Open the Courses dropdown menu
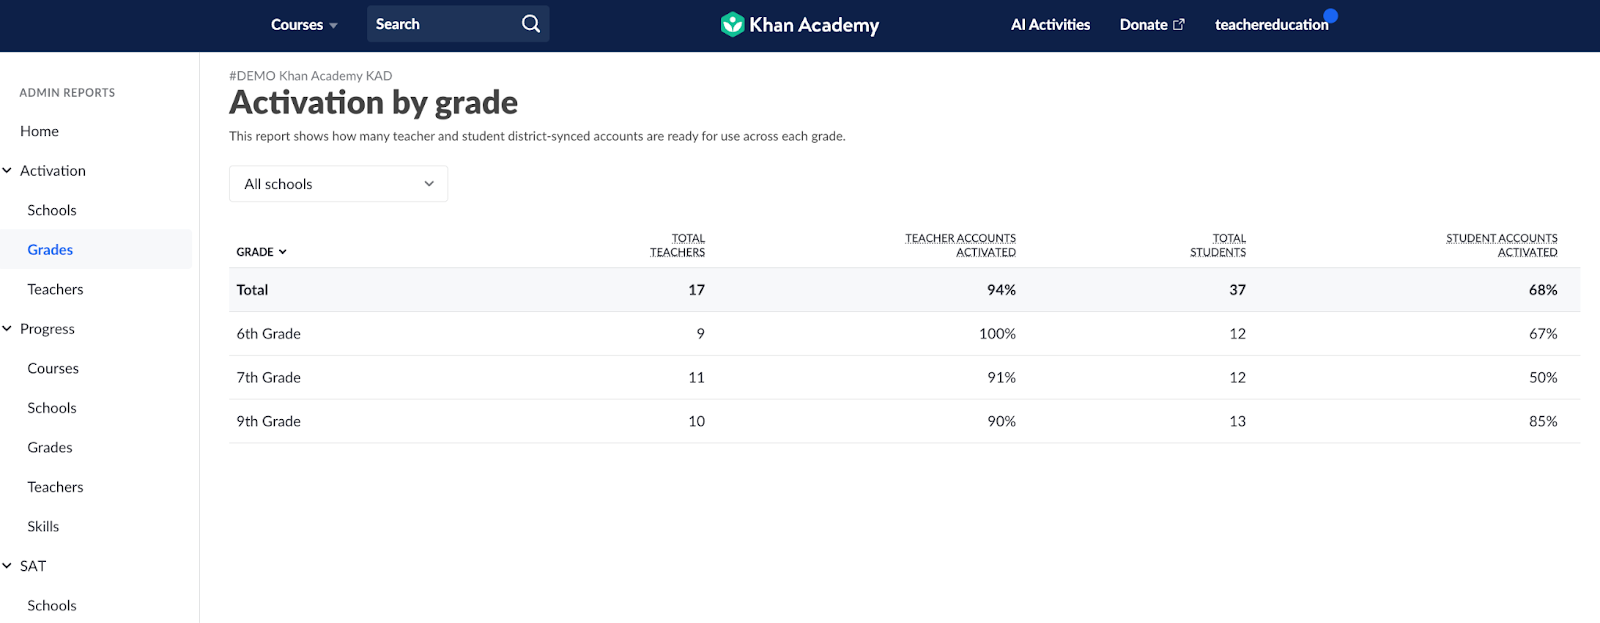The height and width of the screenshot is (623, 1600). point(304,24)
